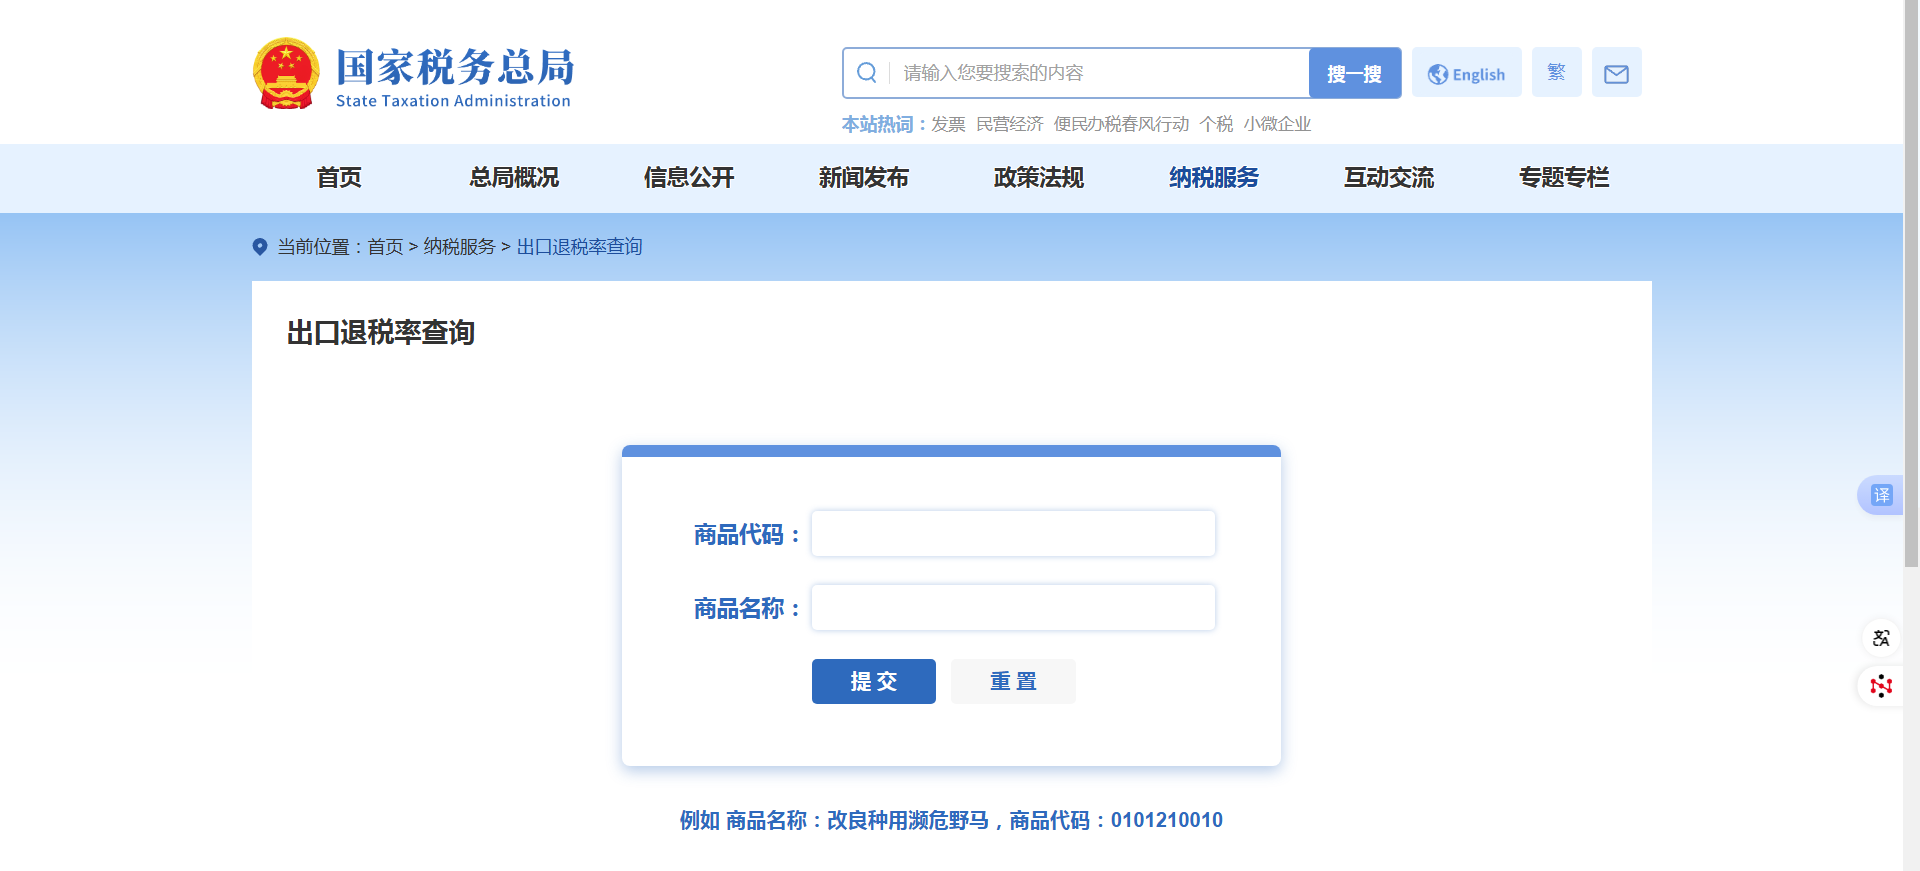Focus the 商品名称 input field
The image size is (1920, 871).
click(1013, 608)
